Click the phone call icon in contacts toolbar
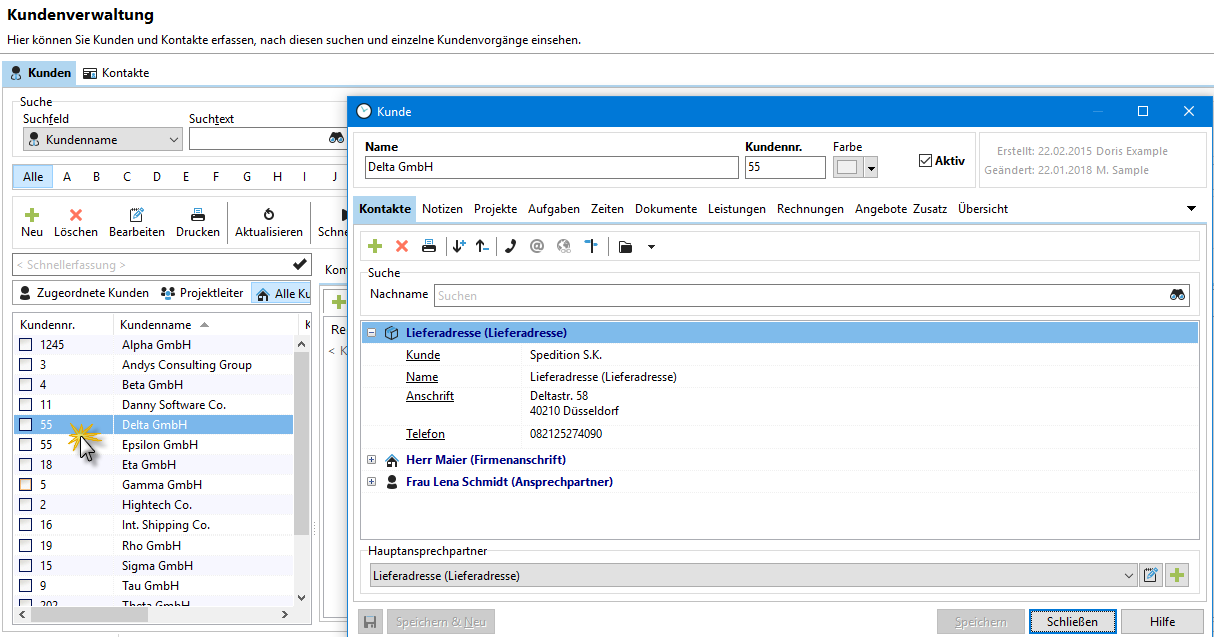The image size is (1214, 637). pyautogui.click(x=510, y=246)
